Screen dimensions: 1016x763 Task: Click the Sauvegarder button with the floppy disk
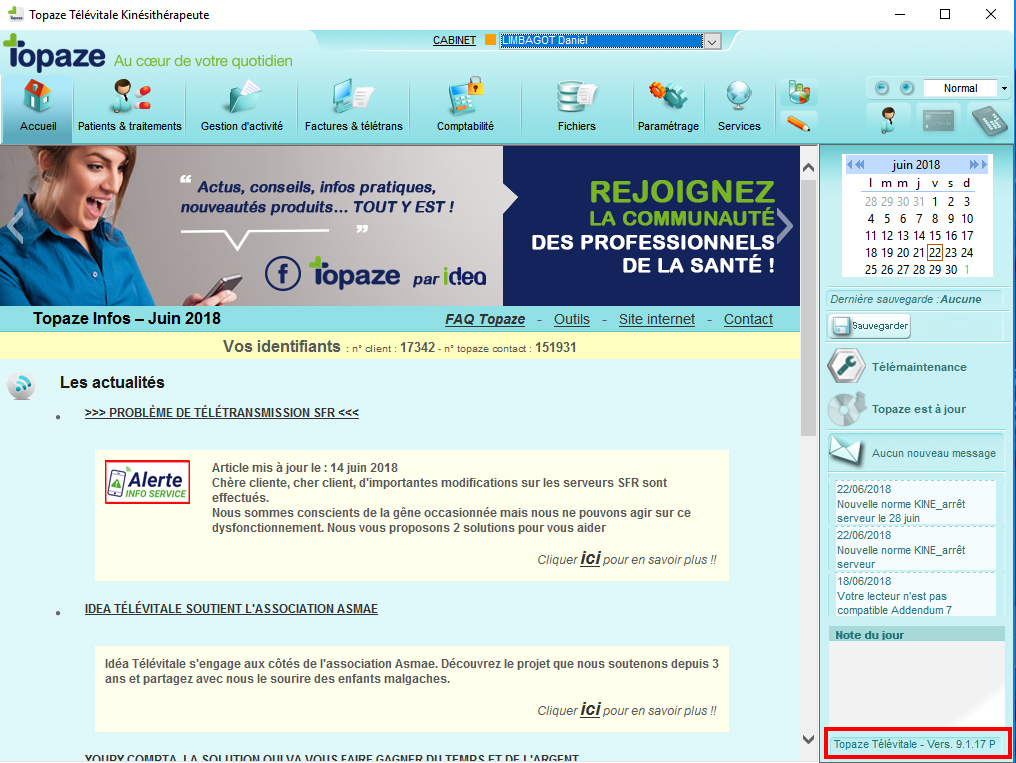pyautogui.click(x=868, y=326)
